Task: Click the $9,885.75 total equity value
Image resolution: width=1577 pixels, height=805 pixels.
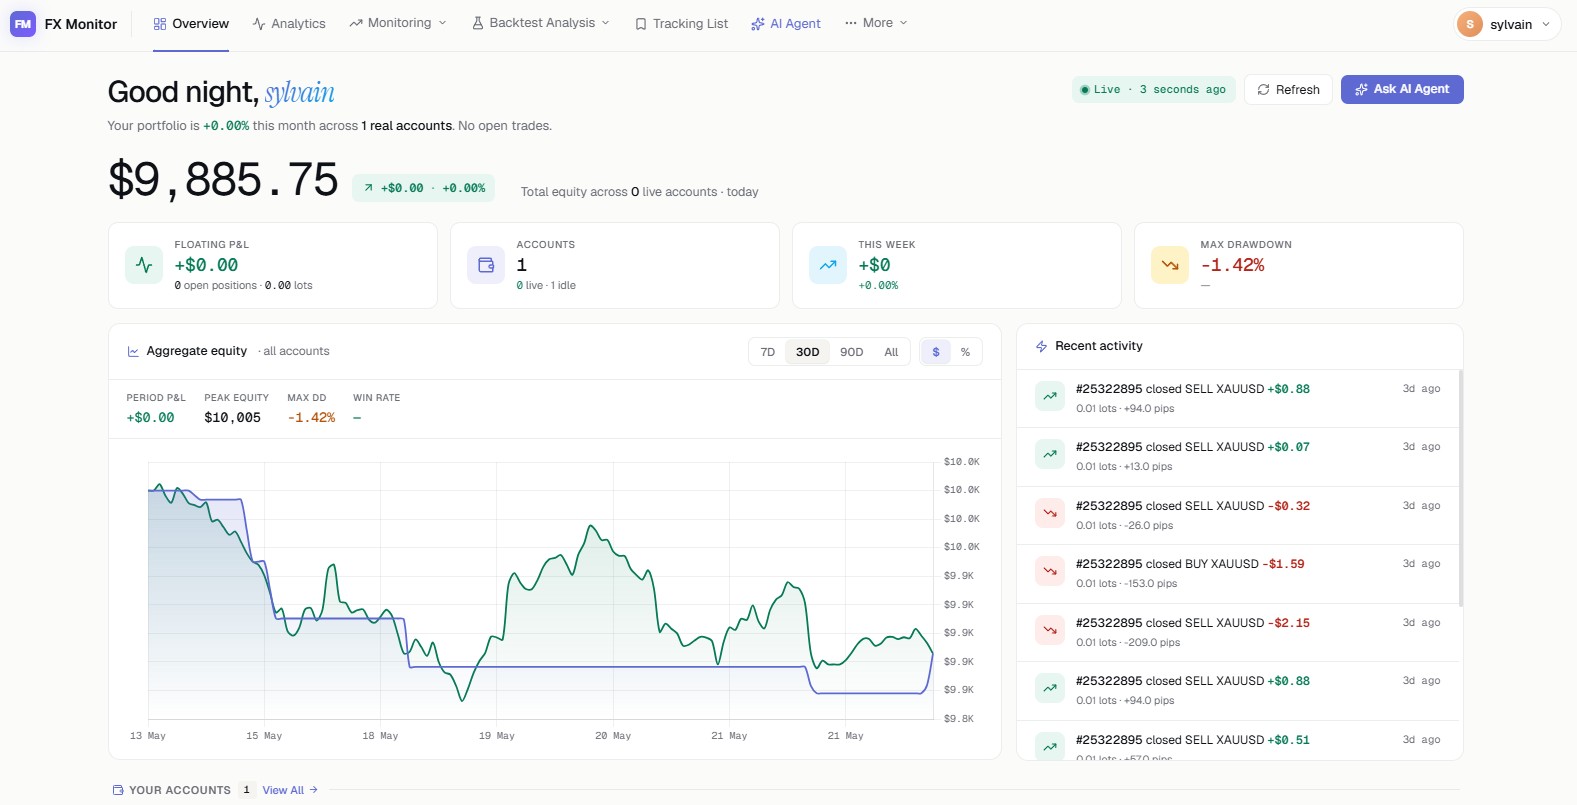Action: click(223, 181)
